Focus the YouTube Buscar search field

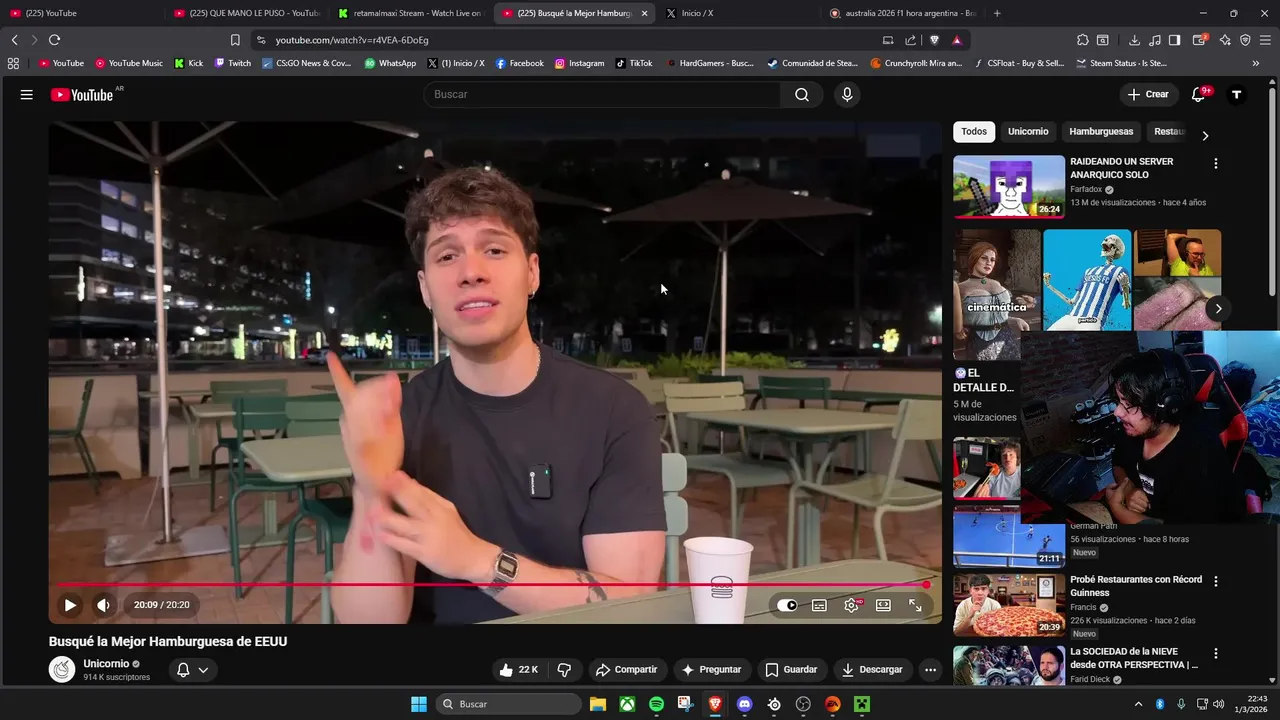[x=602, y=94]
